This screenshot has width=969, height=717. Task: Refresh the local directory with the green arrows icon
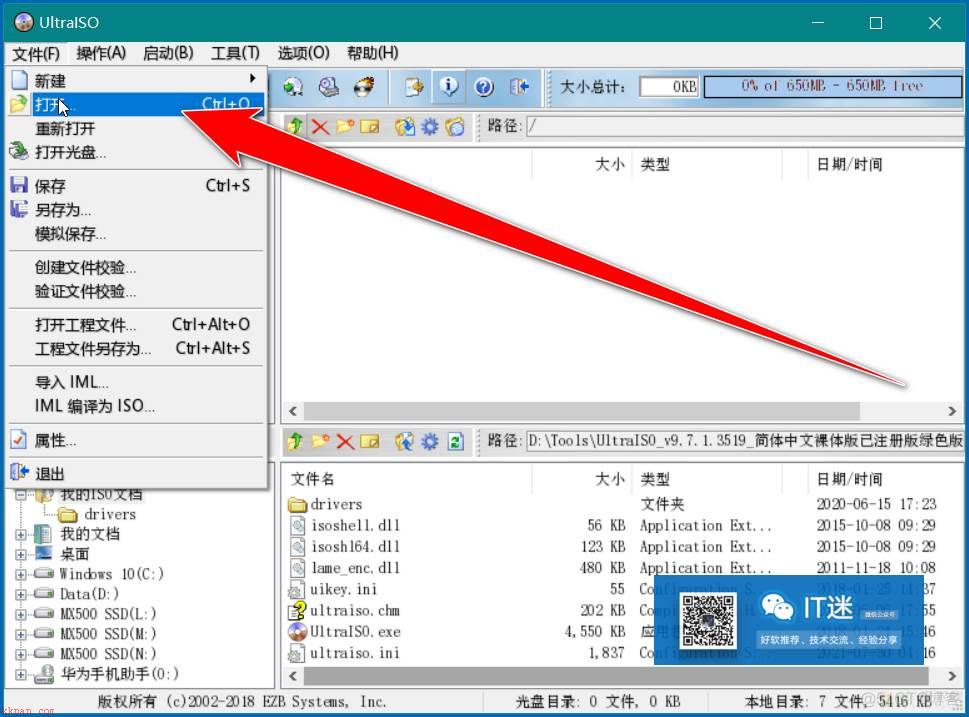coord(456,441)
